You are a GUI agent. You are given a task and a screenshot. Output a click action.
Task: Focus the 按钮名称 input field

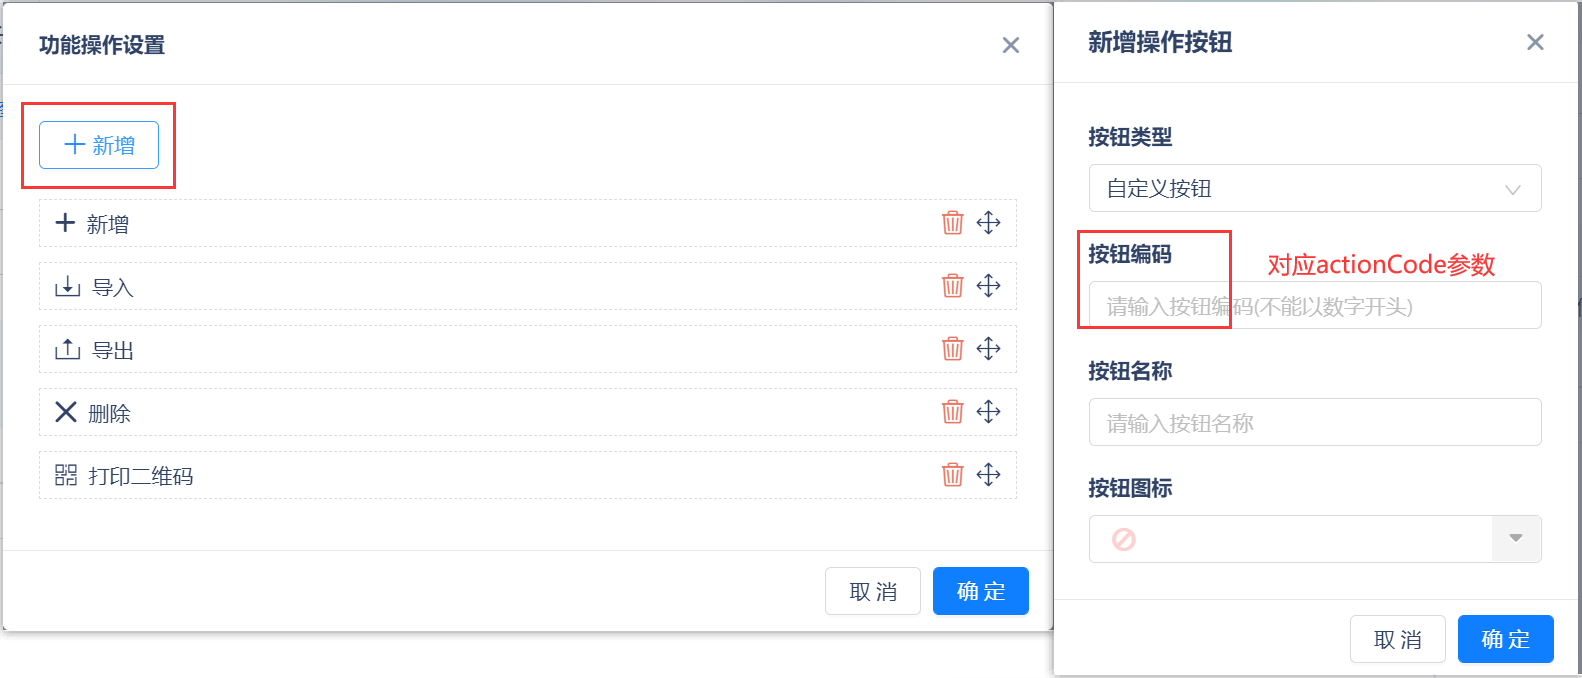[1315, 422]
